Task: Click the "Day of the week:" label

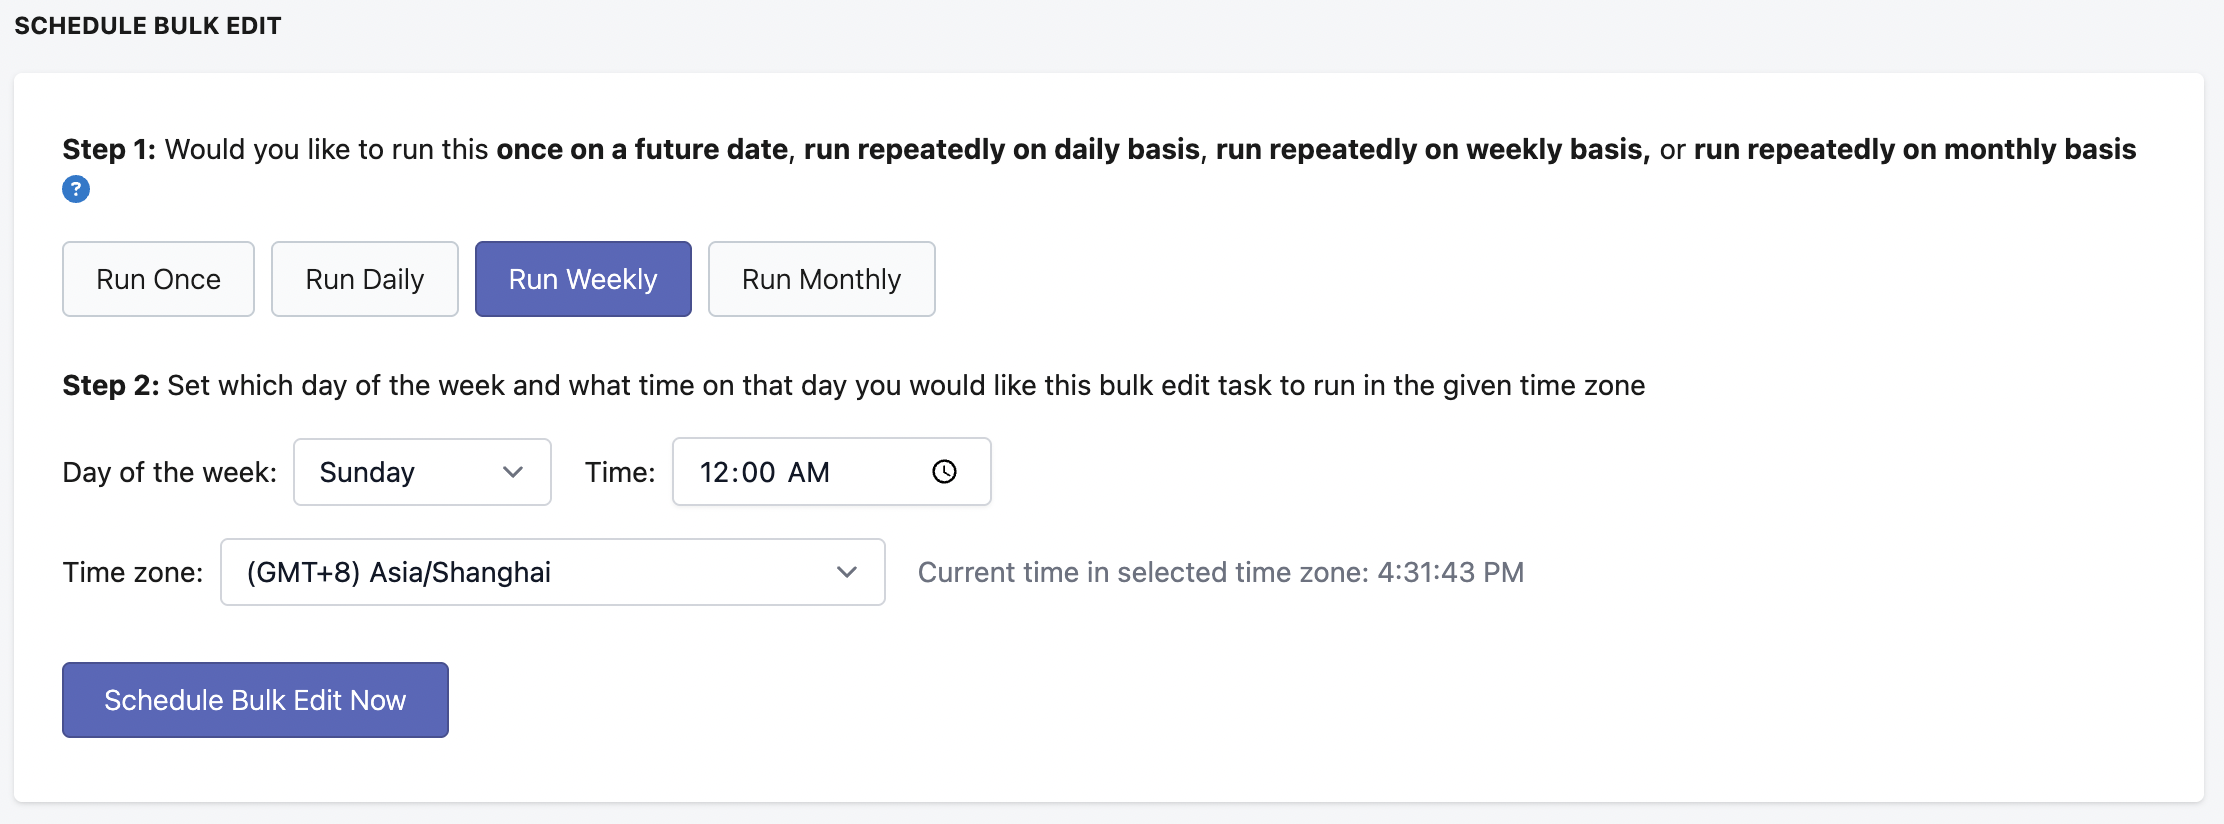Action: (170, 472)
